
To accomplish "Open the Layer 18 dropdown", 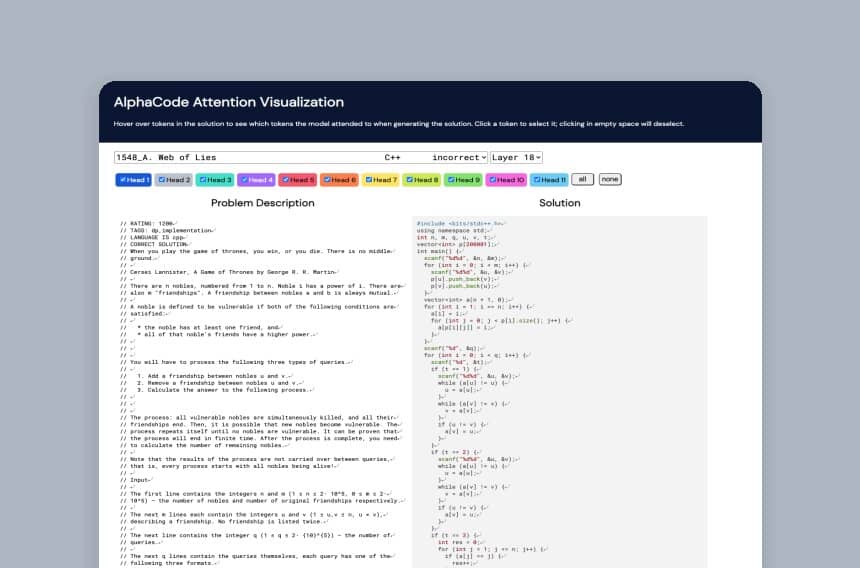I will click(x=516, y=157).
